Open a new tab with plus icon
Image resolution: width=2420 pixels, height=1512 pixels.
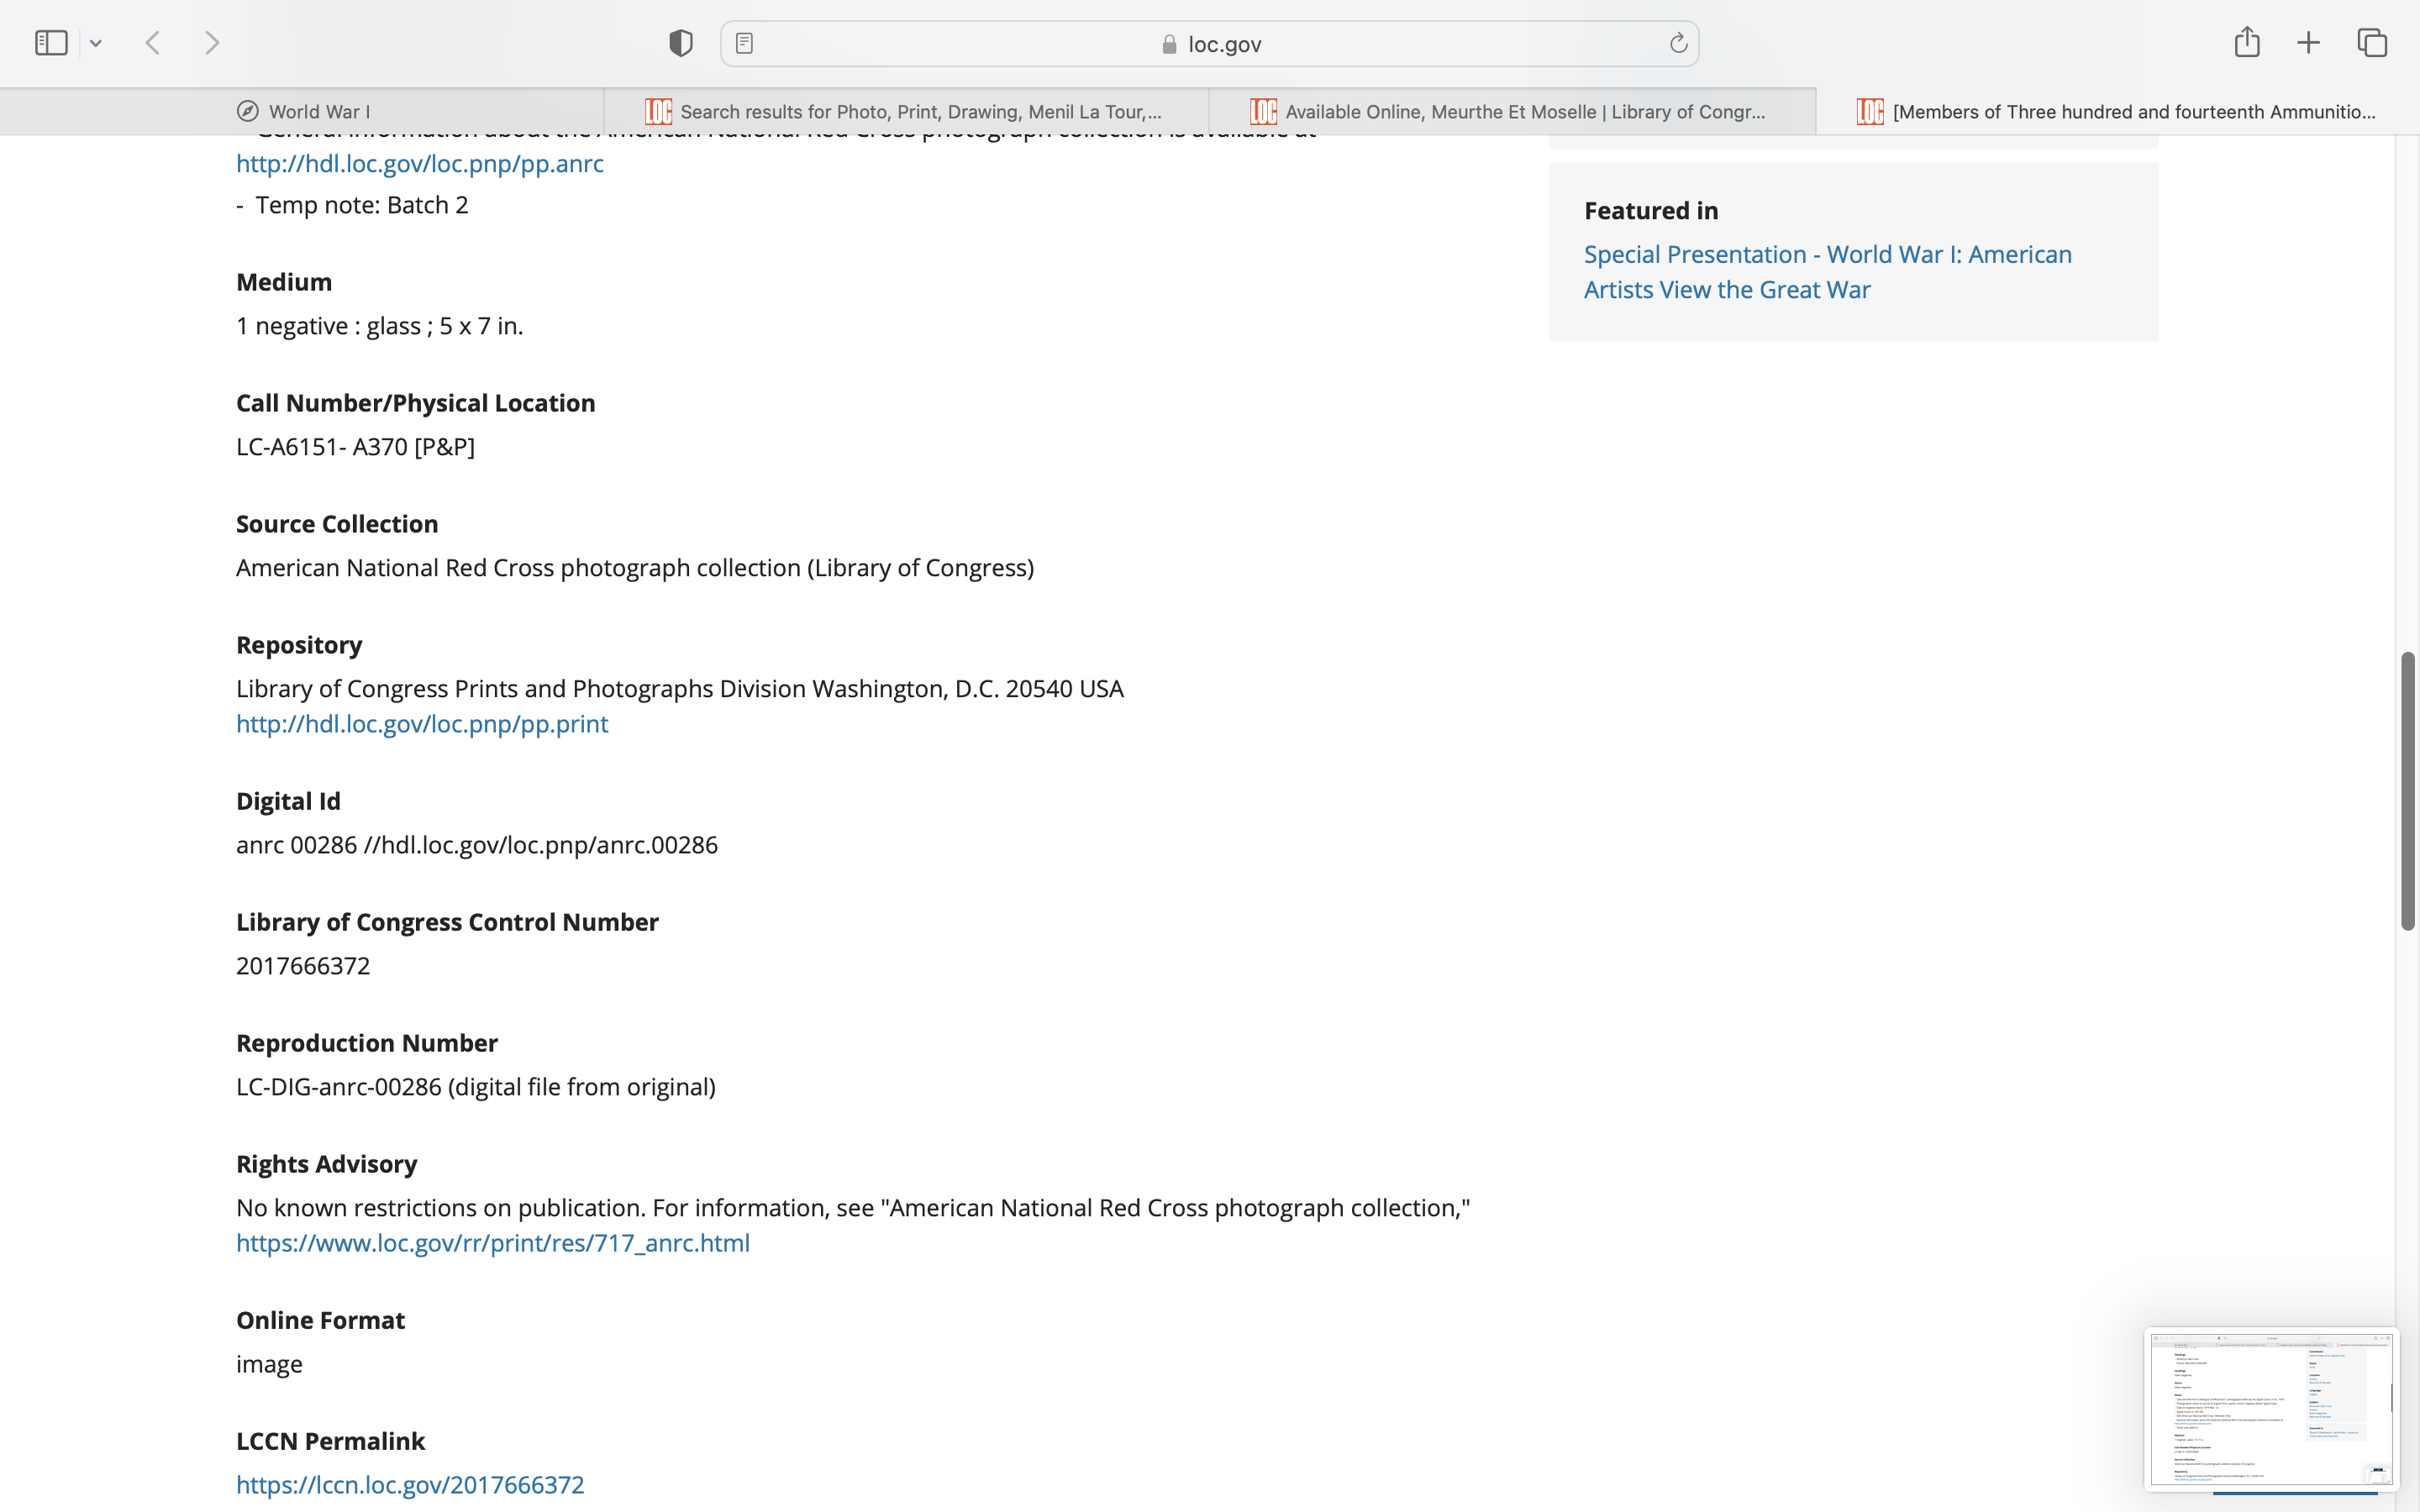2308,43
